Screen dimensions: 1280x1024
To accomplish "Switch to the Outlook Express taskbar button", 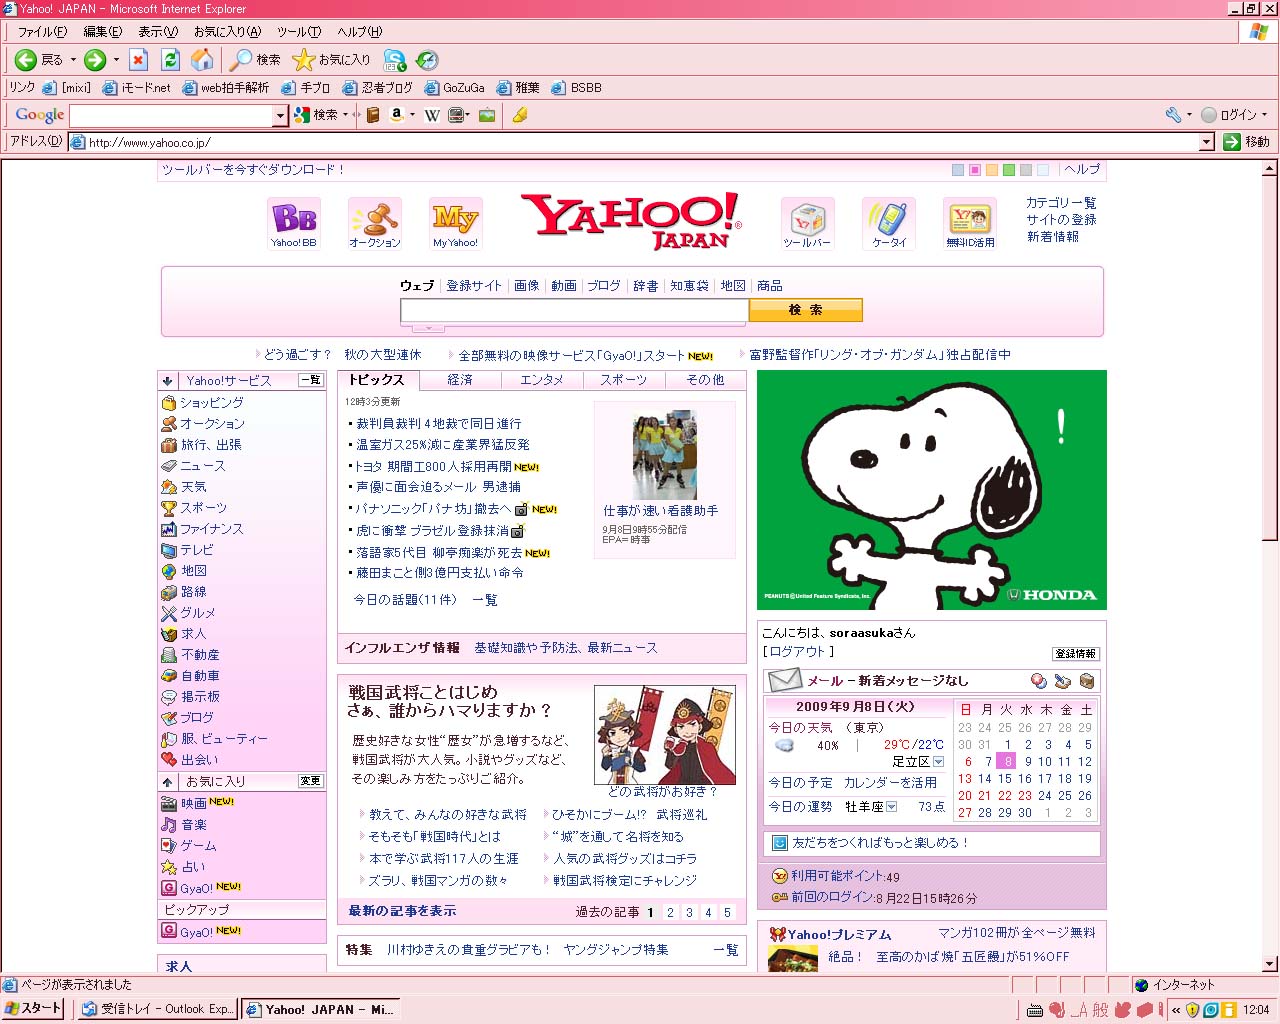I will pos(157,1009).
